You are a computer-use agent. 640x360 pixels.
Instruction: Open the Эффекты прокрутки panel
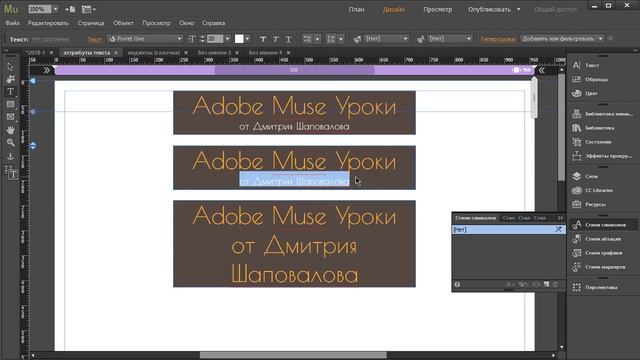click(x=602, y=156)
